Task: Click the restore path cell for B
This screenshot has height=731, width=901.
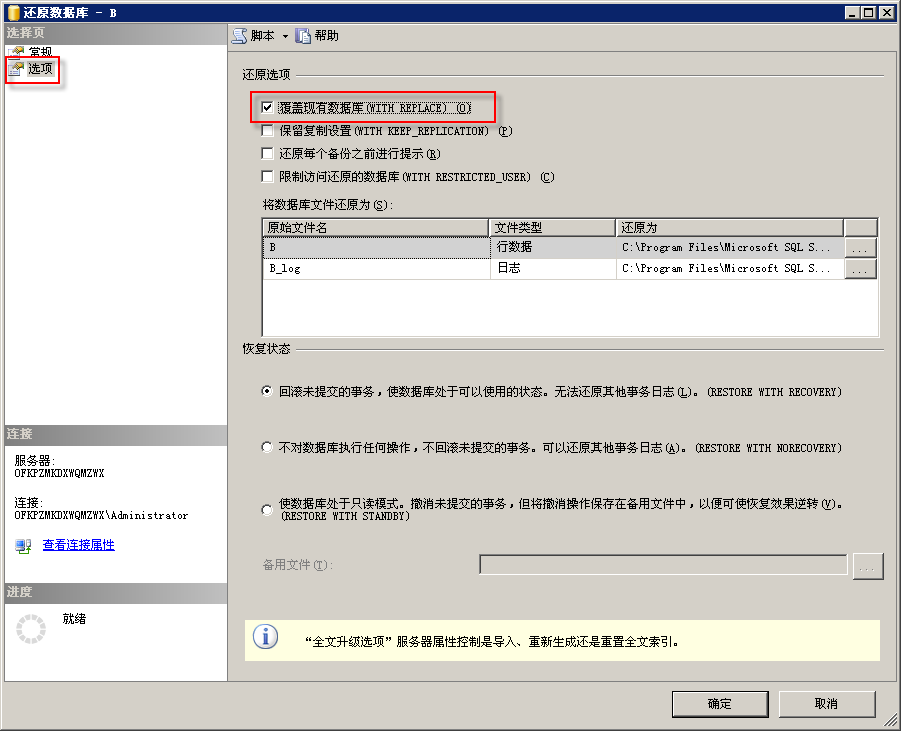Action: (730, 248)
